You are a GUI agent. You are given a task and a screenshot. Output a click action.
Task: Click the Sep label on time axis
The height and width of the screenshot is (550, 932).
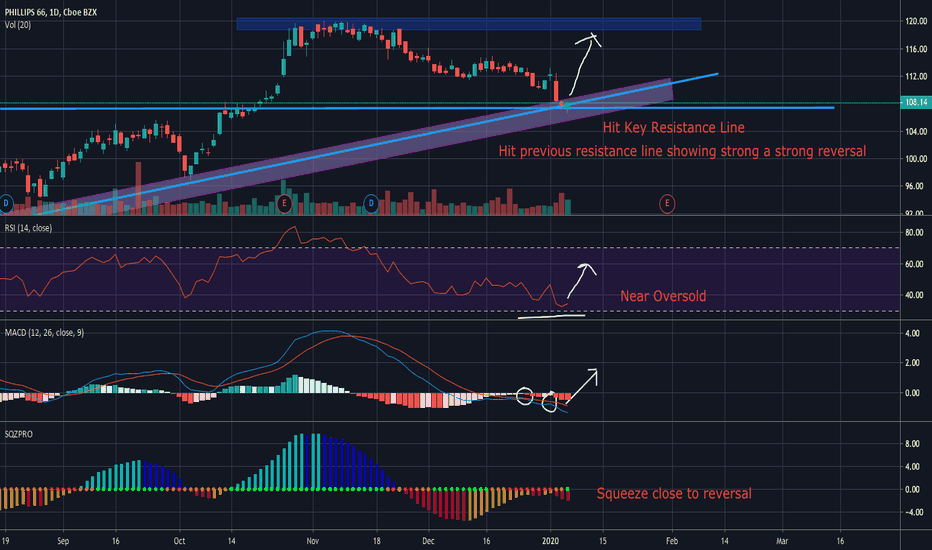point(63,541)
